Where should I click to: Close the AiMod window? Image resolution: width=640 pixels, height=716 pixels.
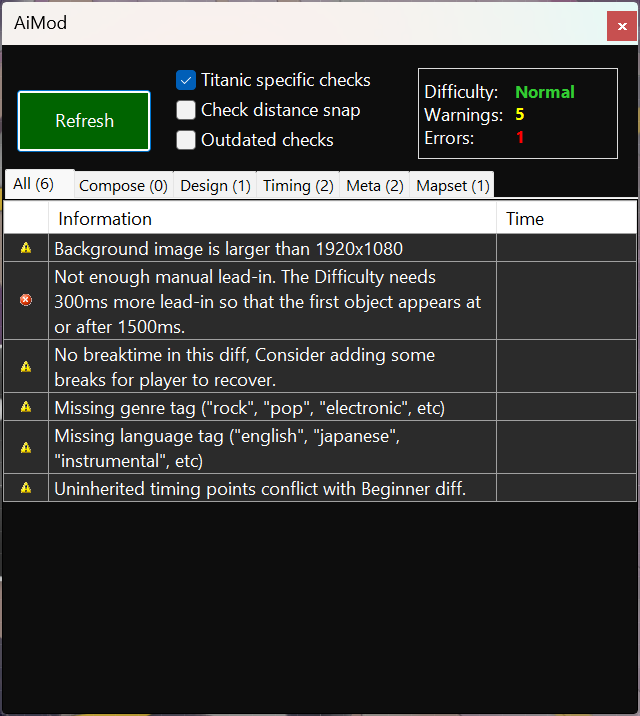pos(618,23)
